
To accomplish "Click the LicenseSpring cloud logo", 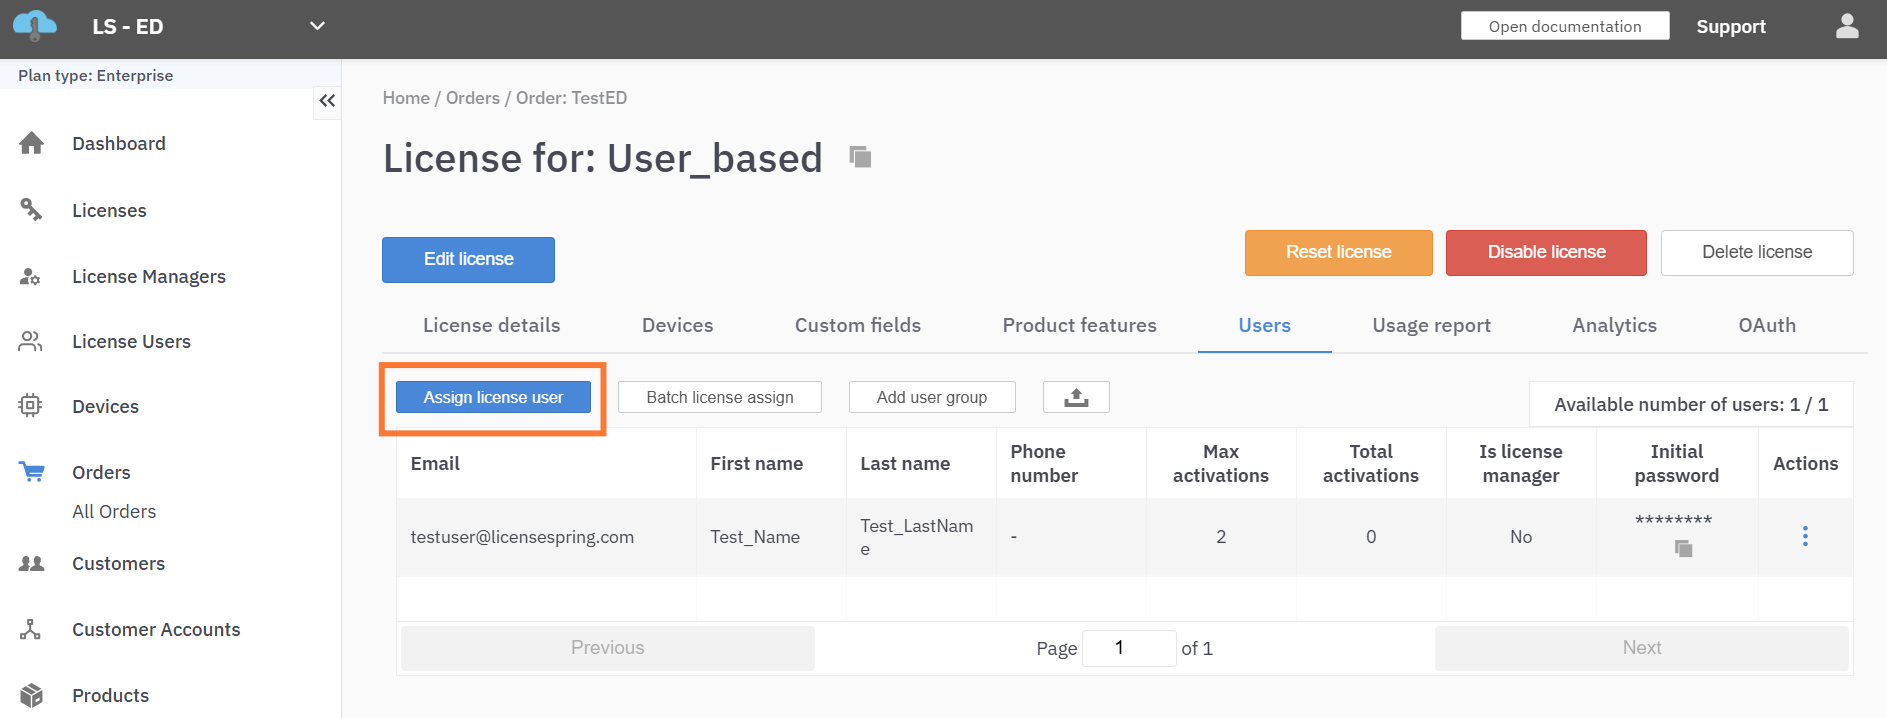I will pyautogui.click(x=35, y=26).
